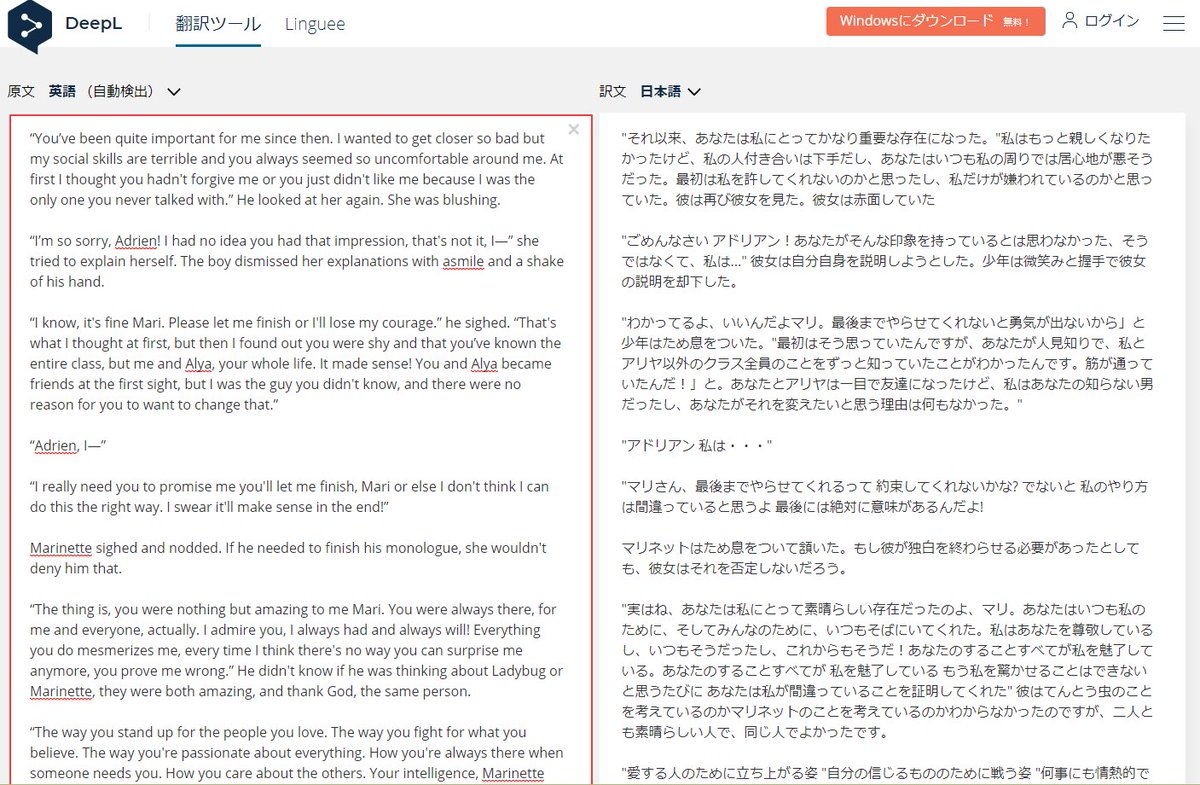The height and width of the screenshot is (785, 1200).
Task: Click source paragraph "The way you stand up"
Action: pyautogui.click(x=297, y=753)
